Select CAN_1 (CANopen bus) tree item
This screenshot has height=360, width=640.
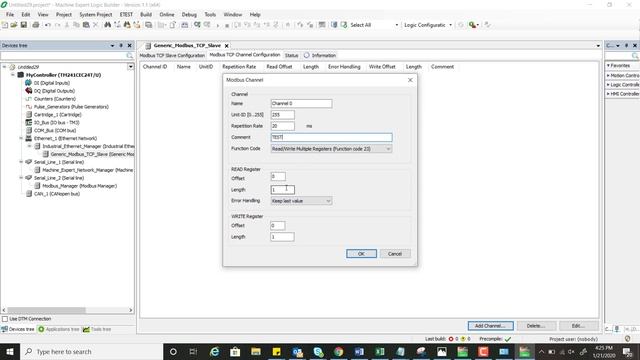(x=56, y=194)
